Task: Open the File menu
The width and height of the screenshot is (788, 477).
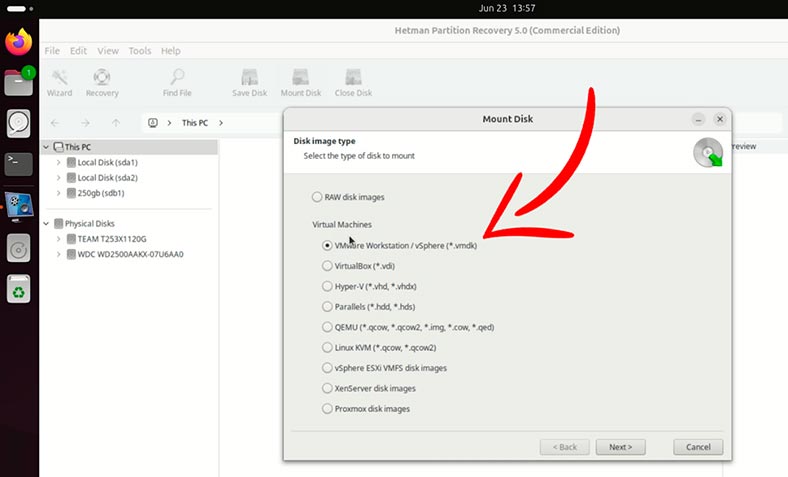Action: (52, 51)
